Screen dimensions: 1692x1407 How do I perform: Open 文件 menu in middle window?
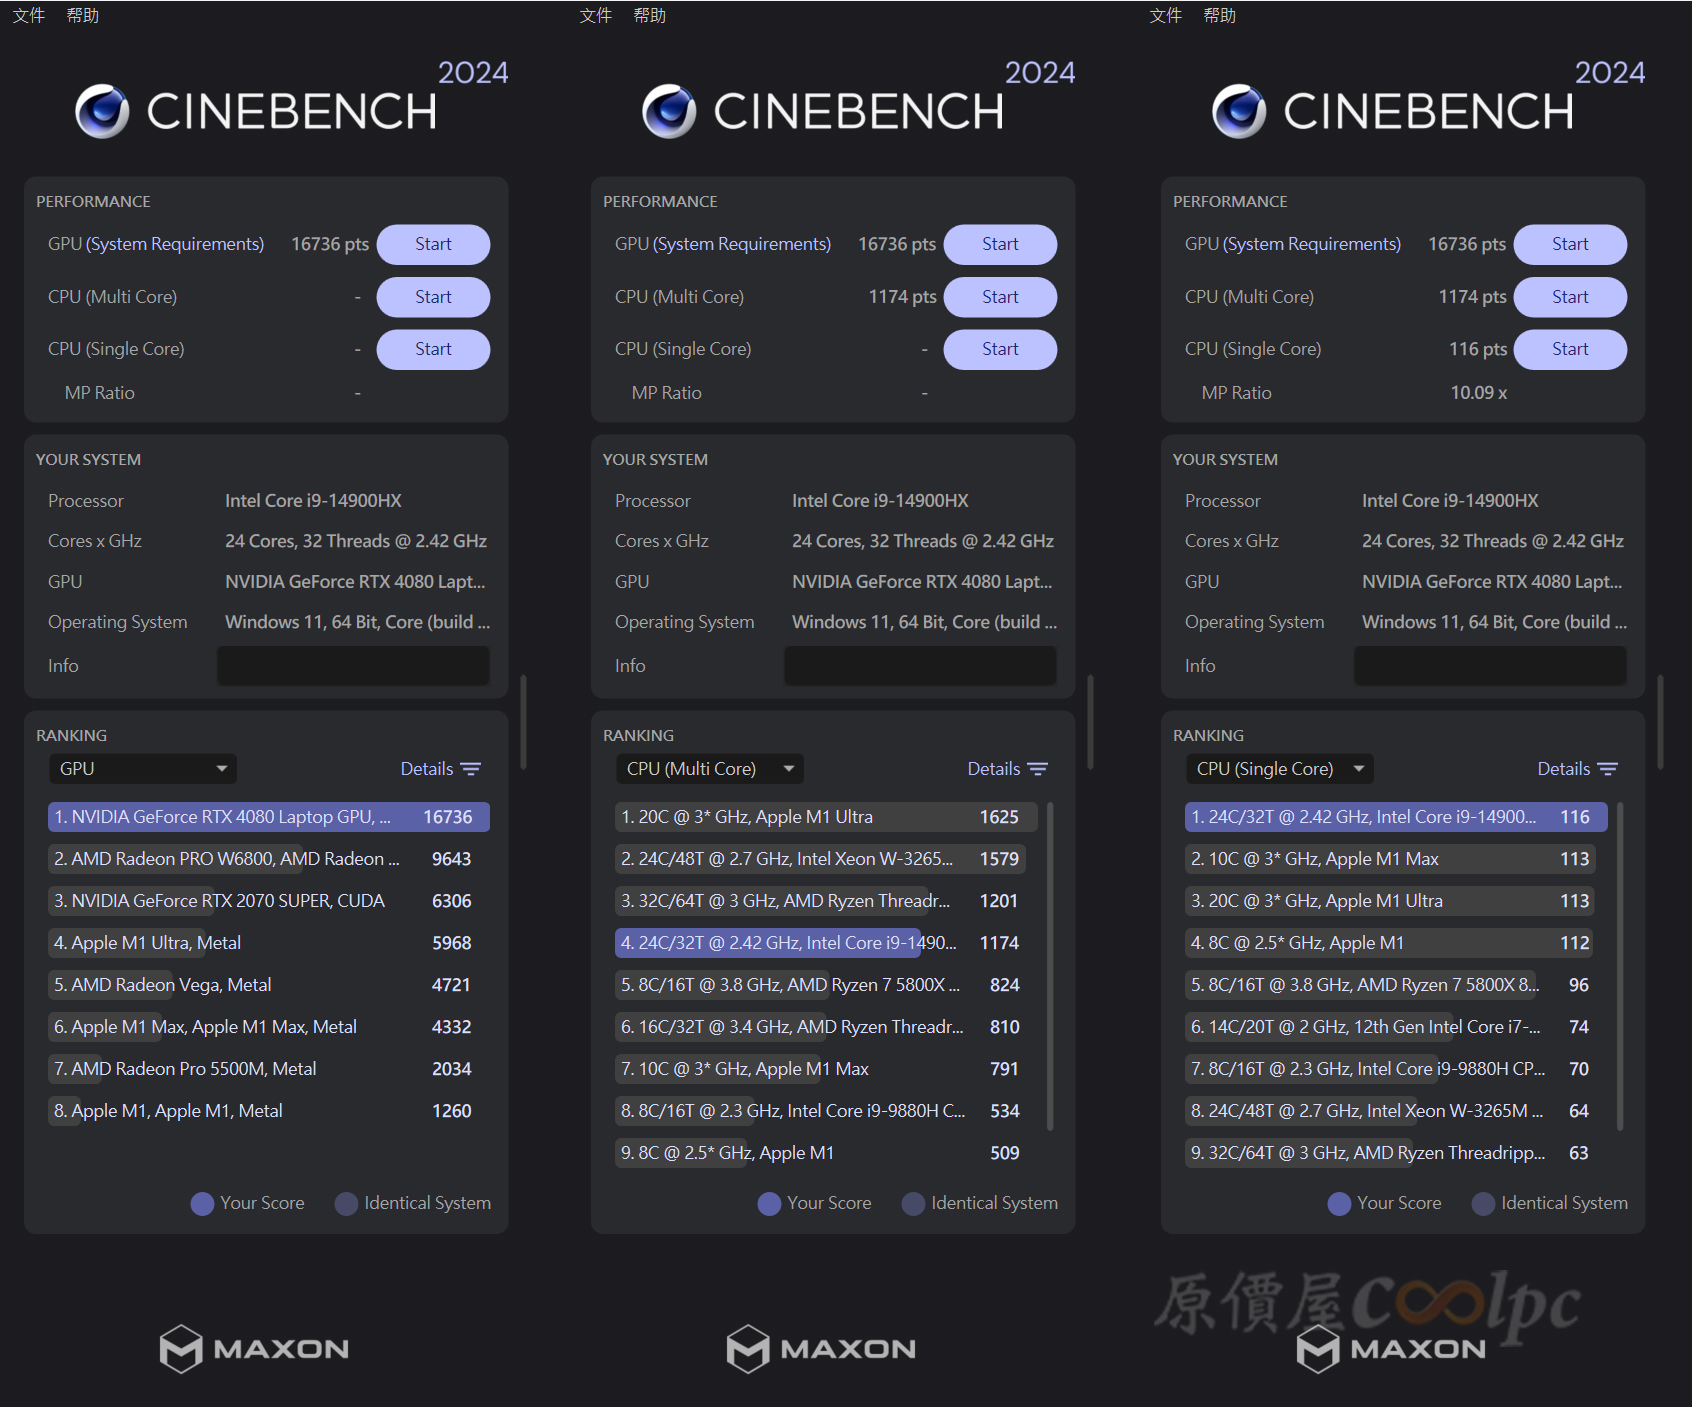coord(596,15)
